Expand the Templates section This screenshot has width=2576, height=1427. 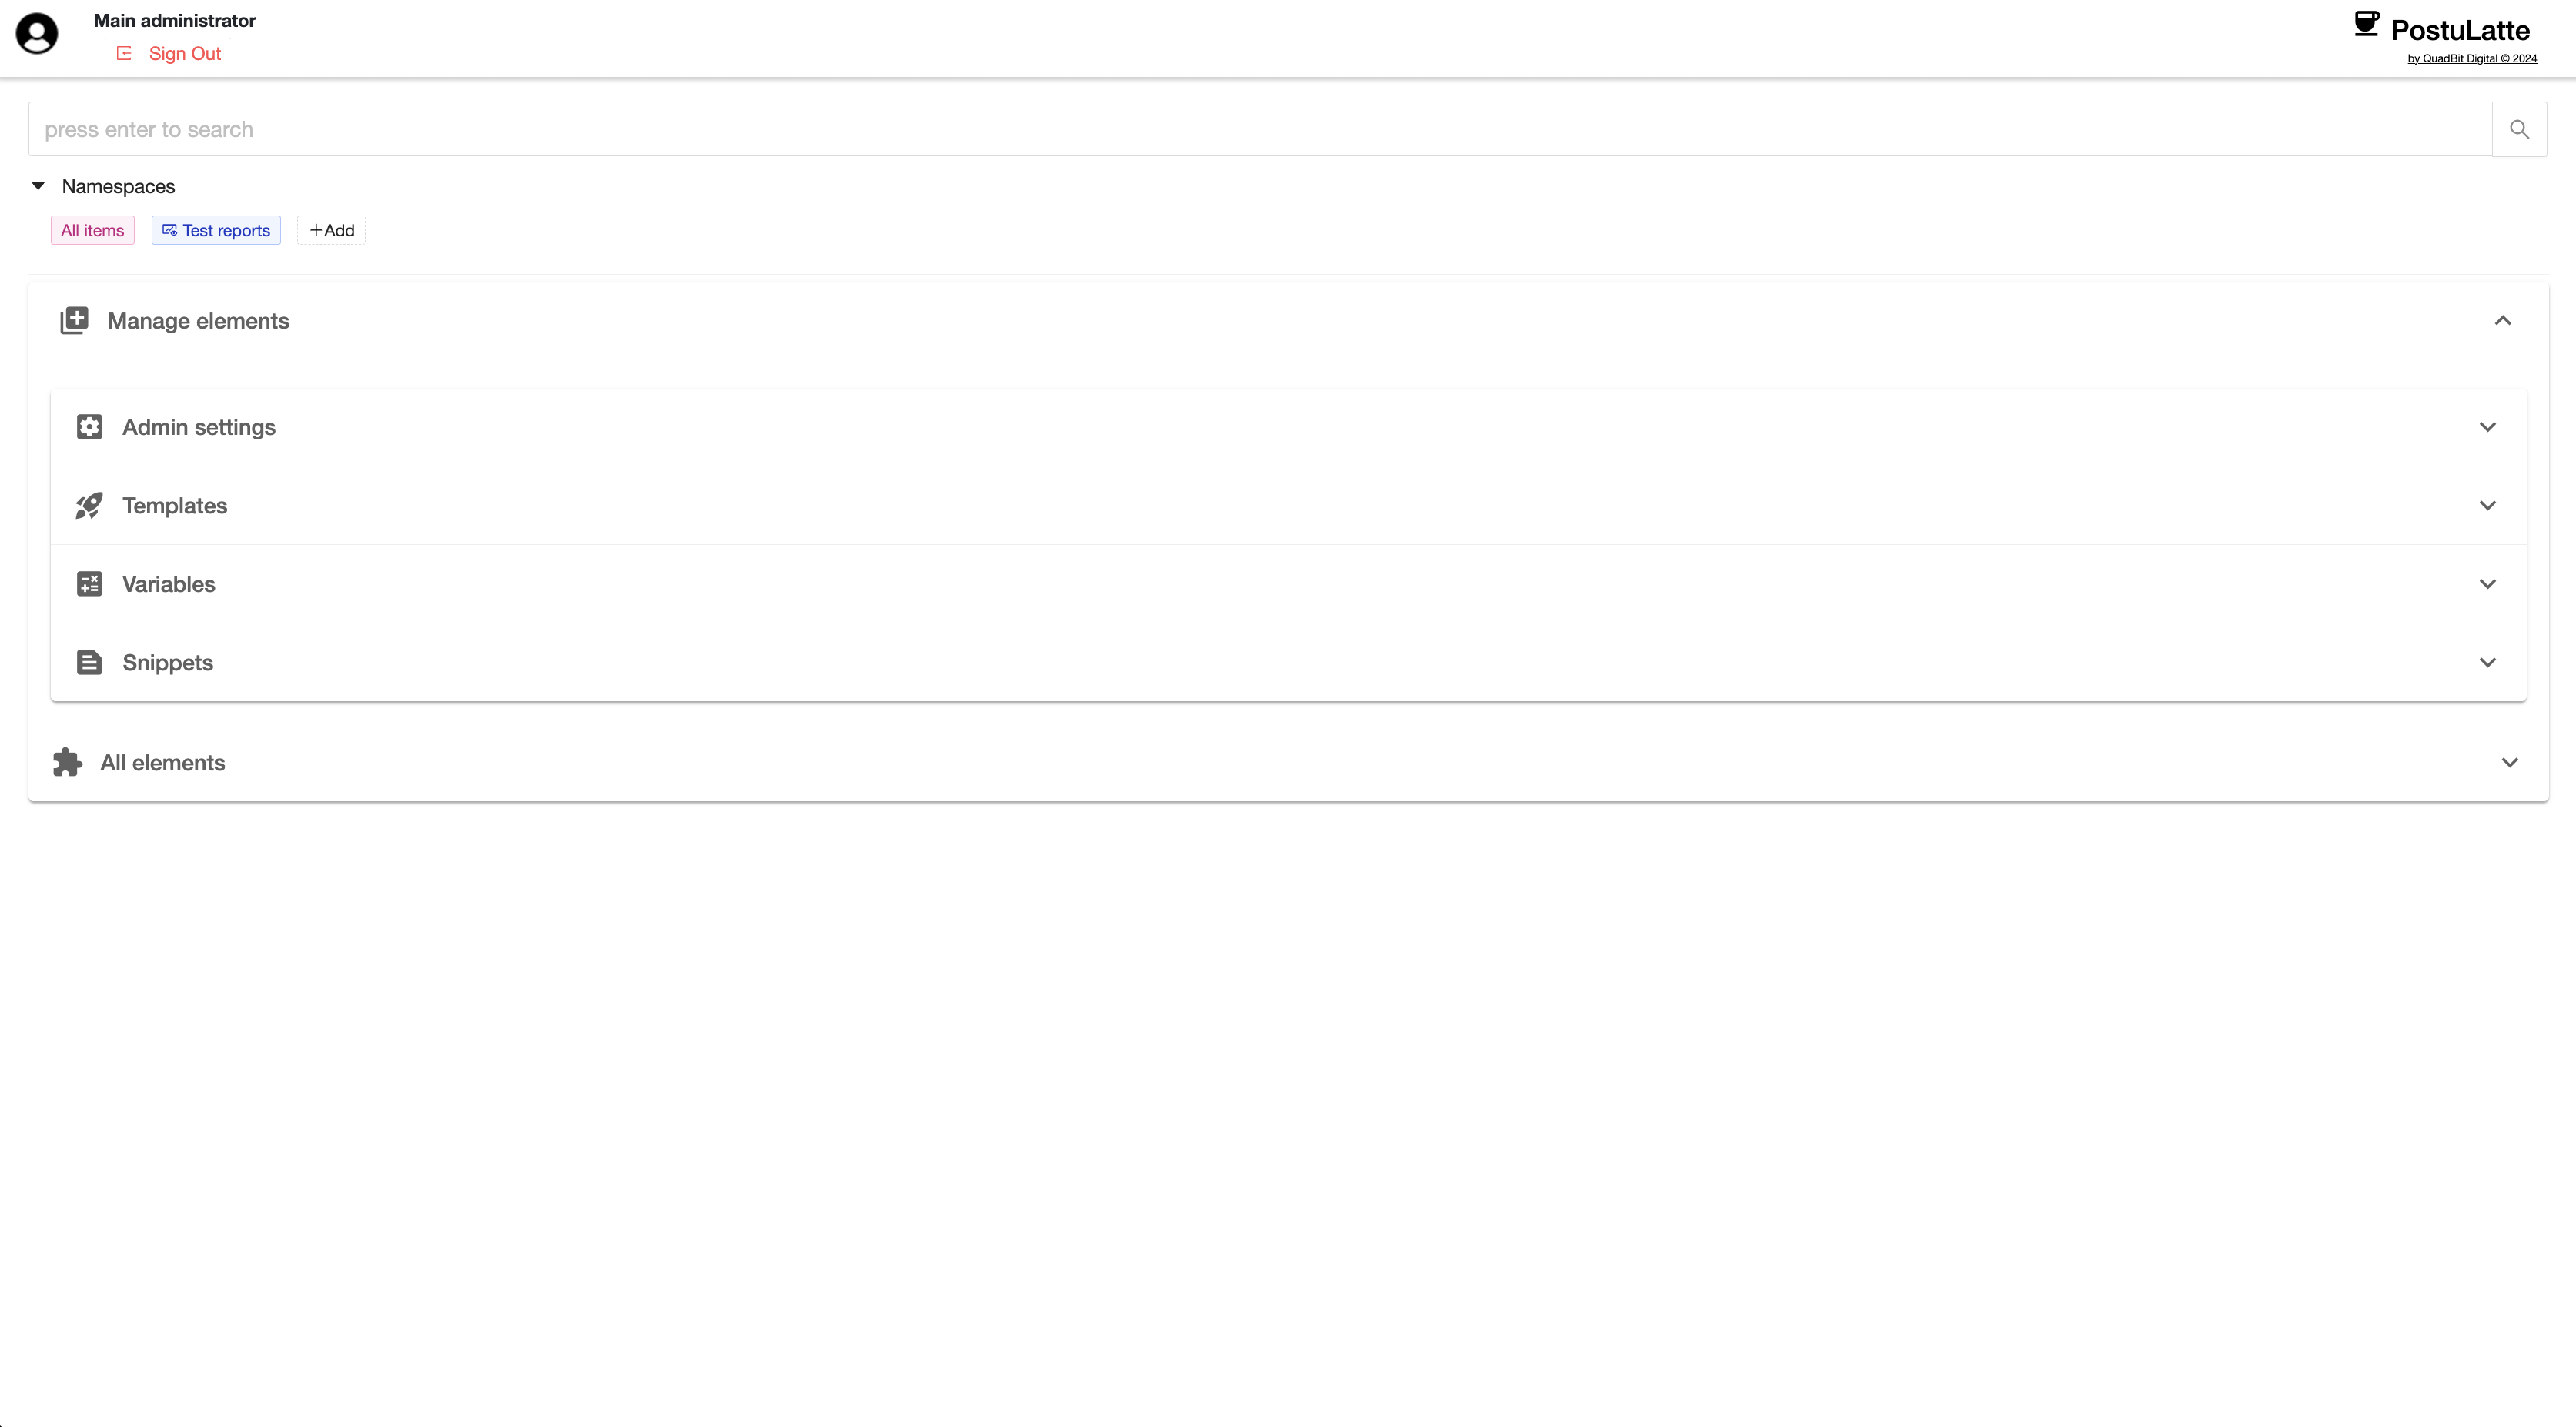pyautogui.click(x=2488, y=506)
